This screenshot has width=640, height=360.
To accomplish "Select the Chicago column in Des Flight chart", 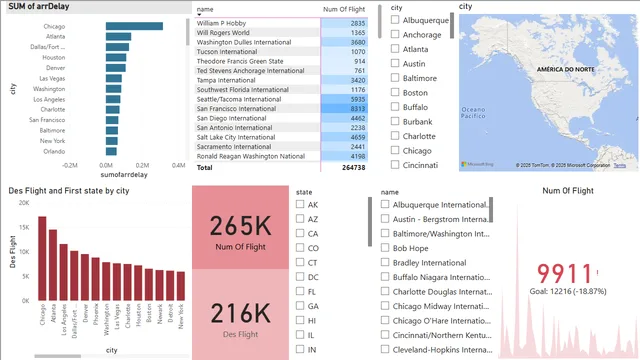I will coord(42,258).
